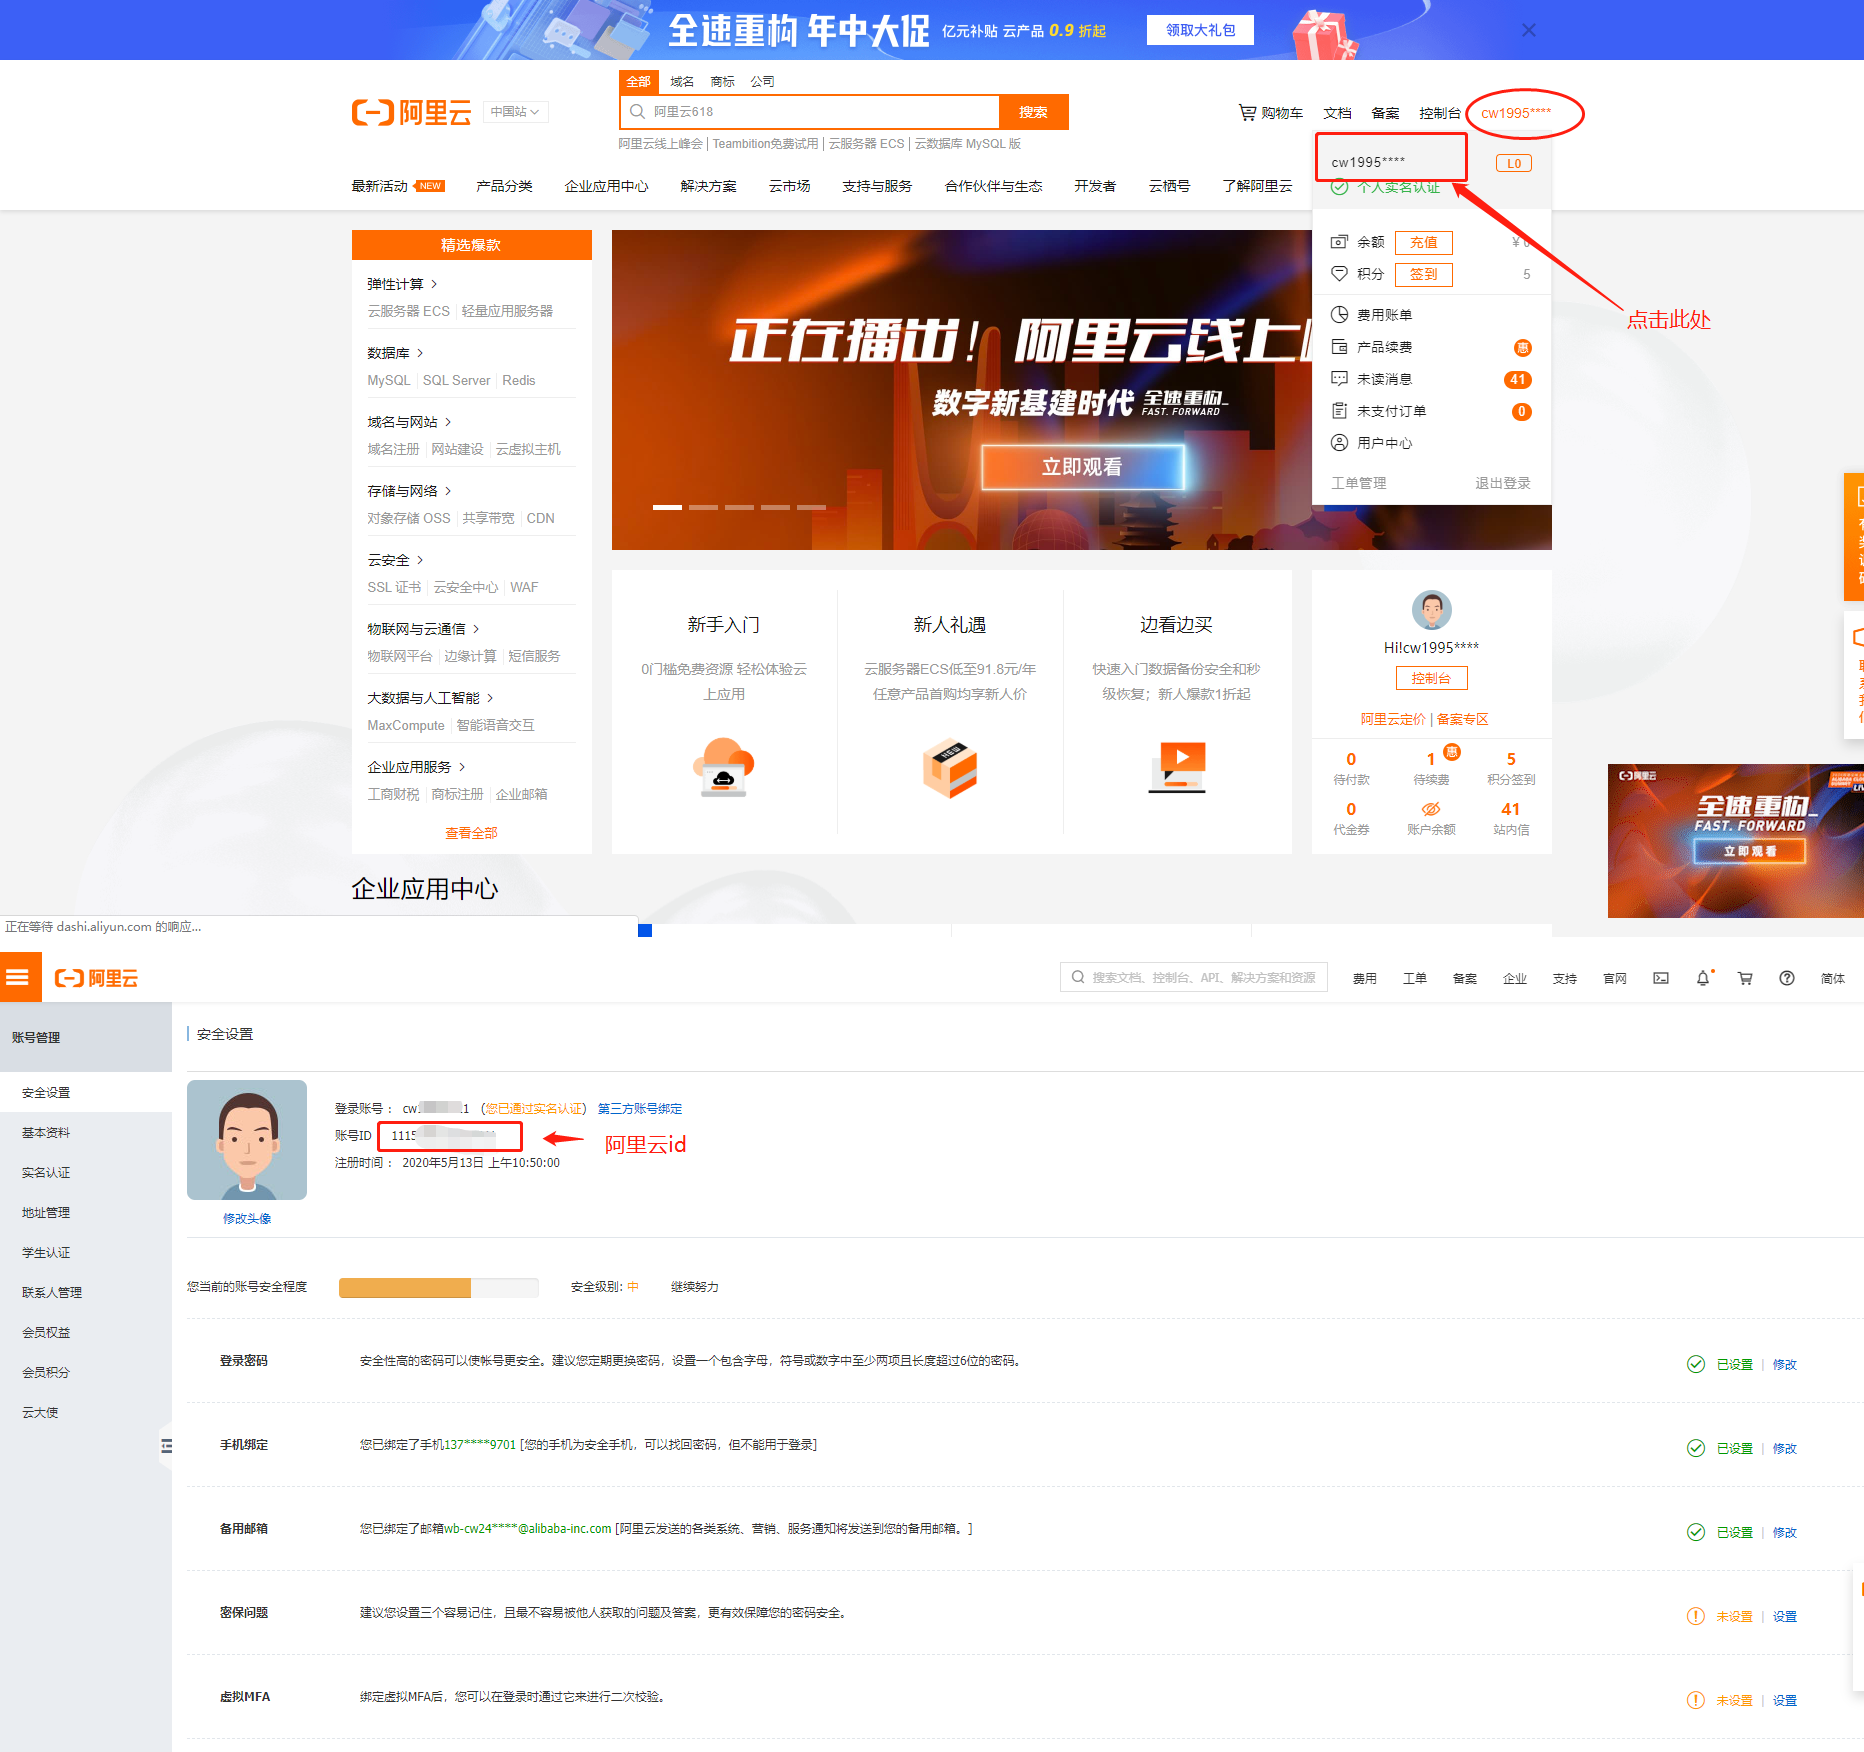Select 实名认证 in account sidebar

click(x=46, y=1172)
